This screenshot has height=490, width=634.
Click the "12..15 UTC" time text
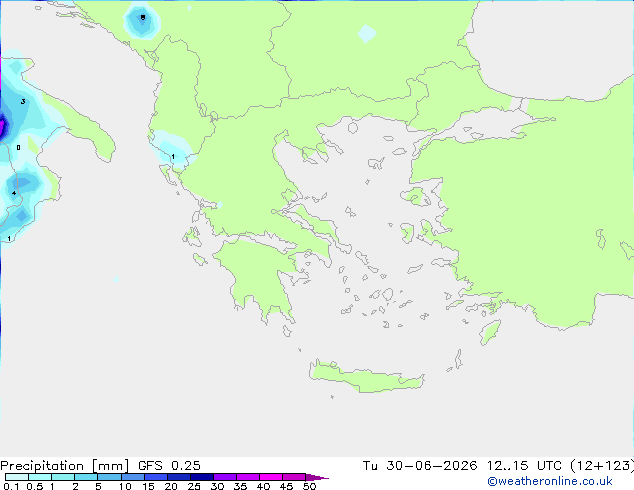point(524,466)
